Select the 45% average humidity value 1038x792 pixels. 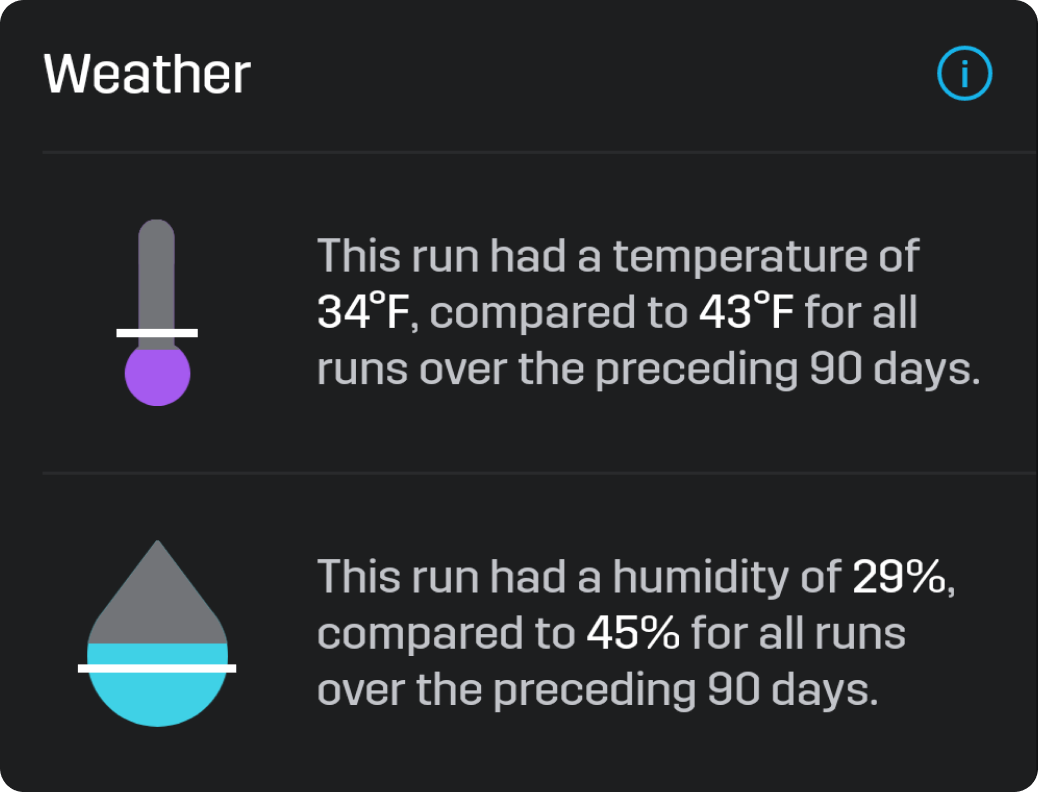point(633,633)
